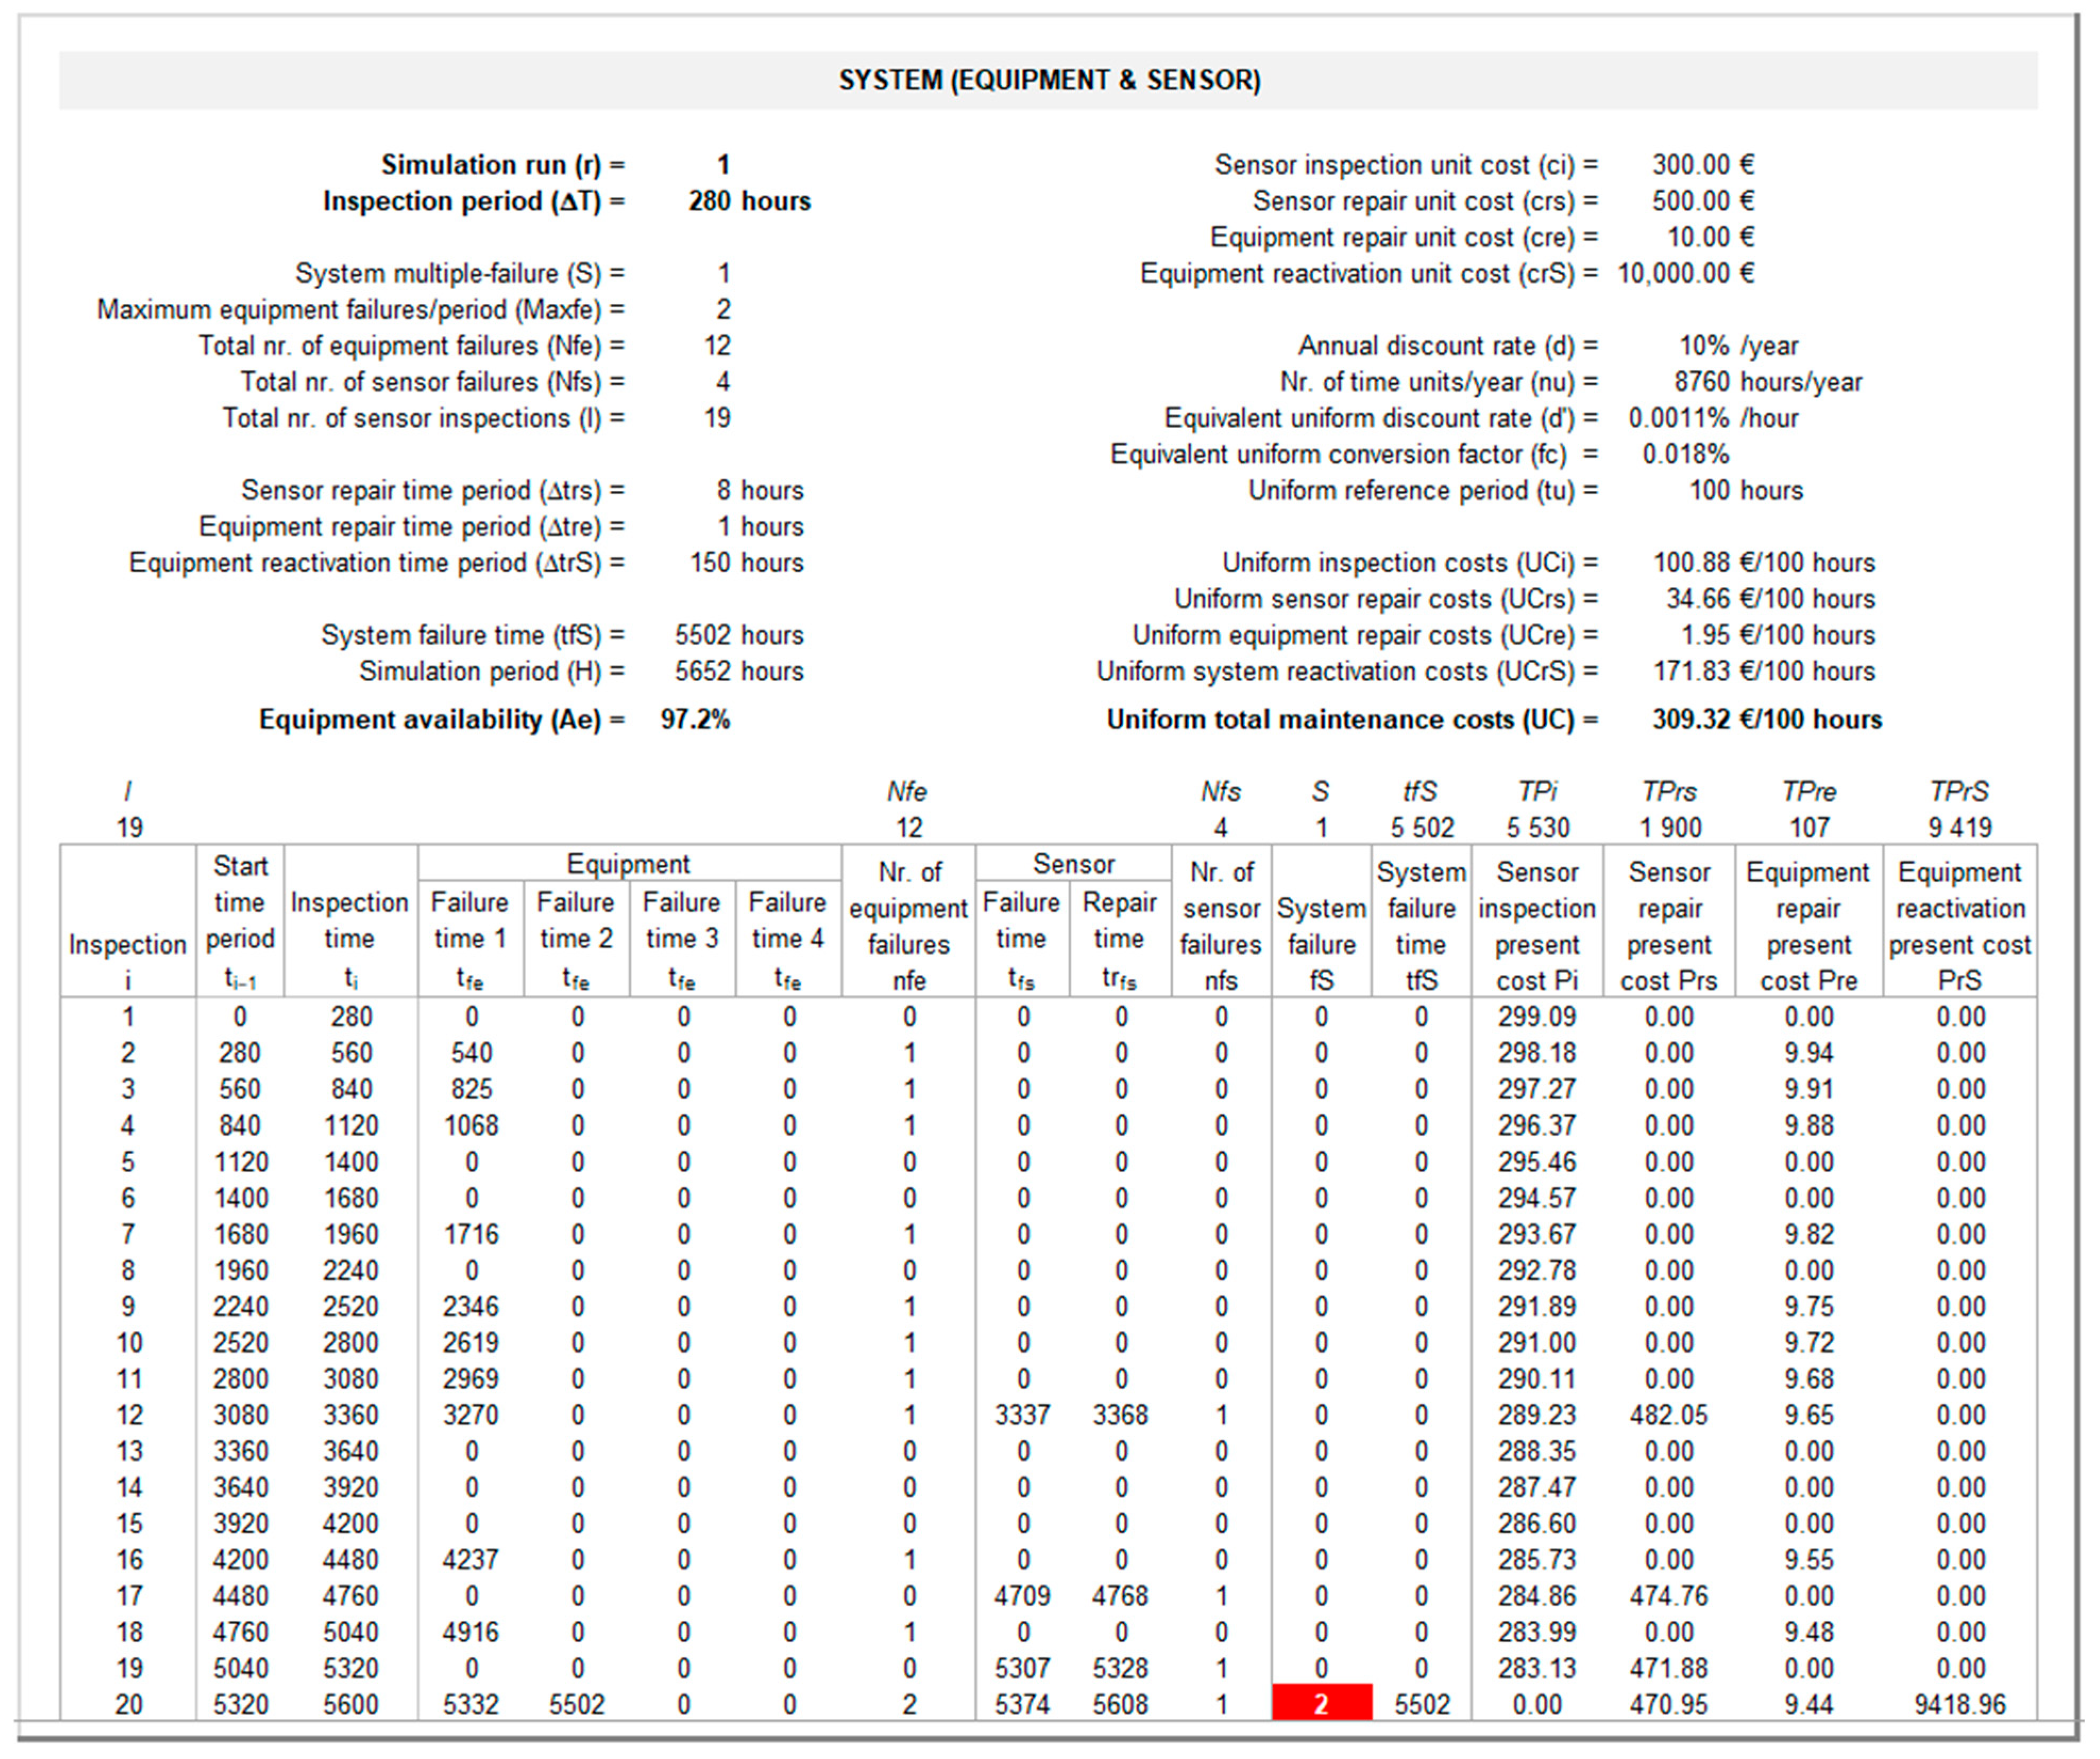
Task: Select the Inspection time column header
Action: click(349, 921)
